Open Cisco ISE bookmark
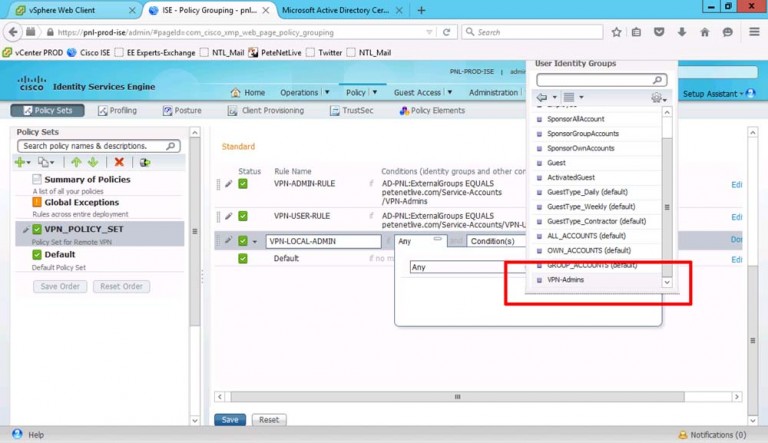This screenshot has height=443, width=768. coord(89,52)
